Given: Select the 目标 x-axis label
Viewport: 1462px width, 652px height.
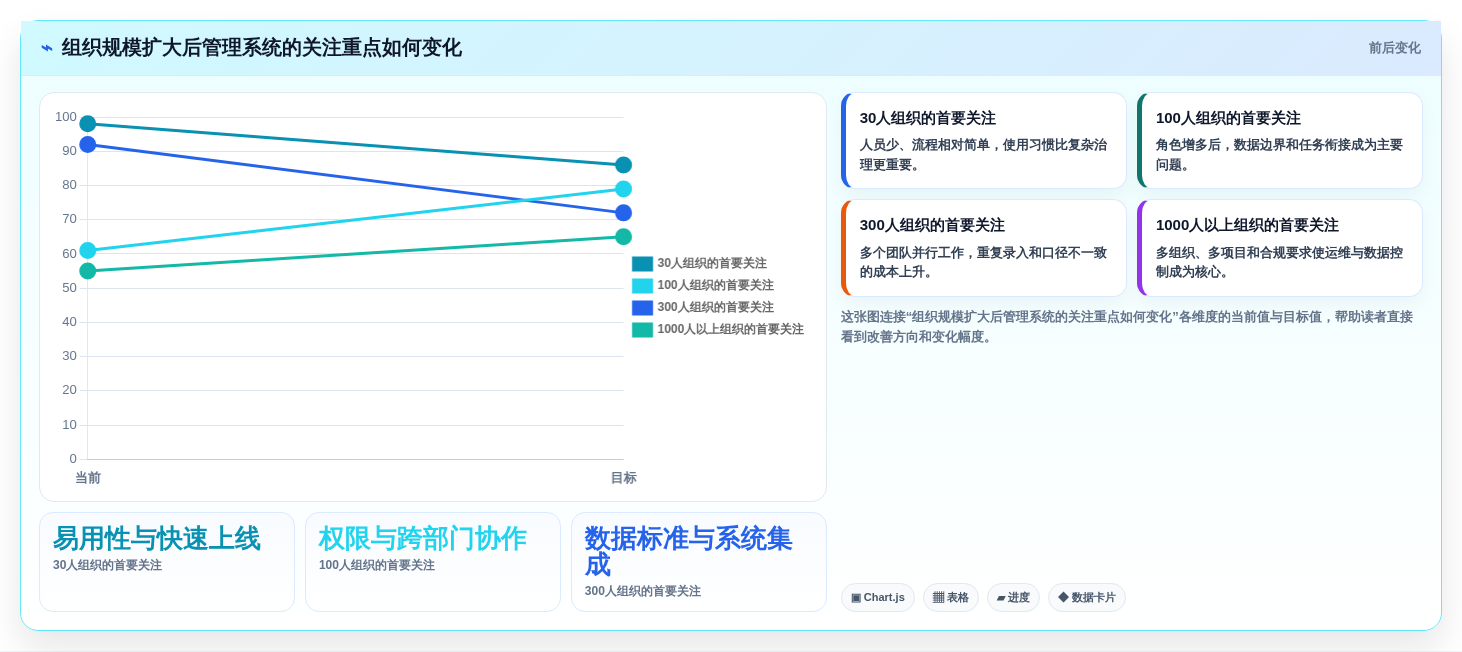Looking at the screenshot, I should click(623, 478).
